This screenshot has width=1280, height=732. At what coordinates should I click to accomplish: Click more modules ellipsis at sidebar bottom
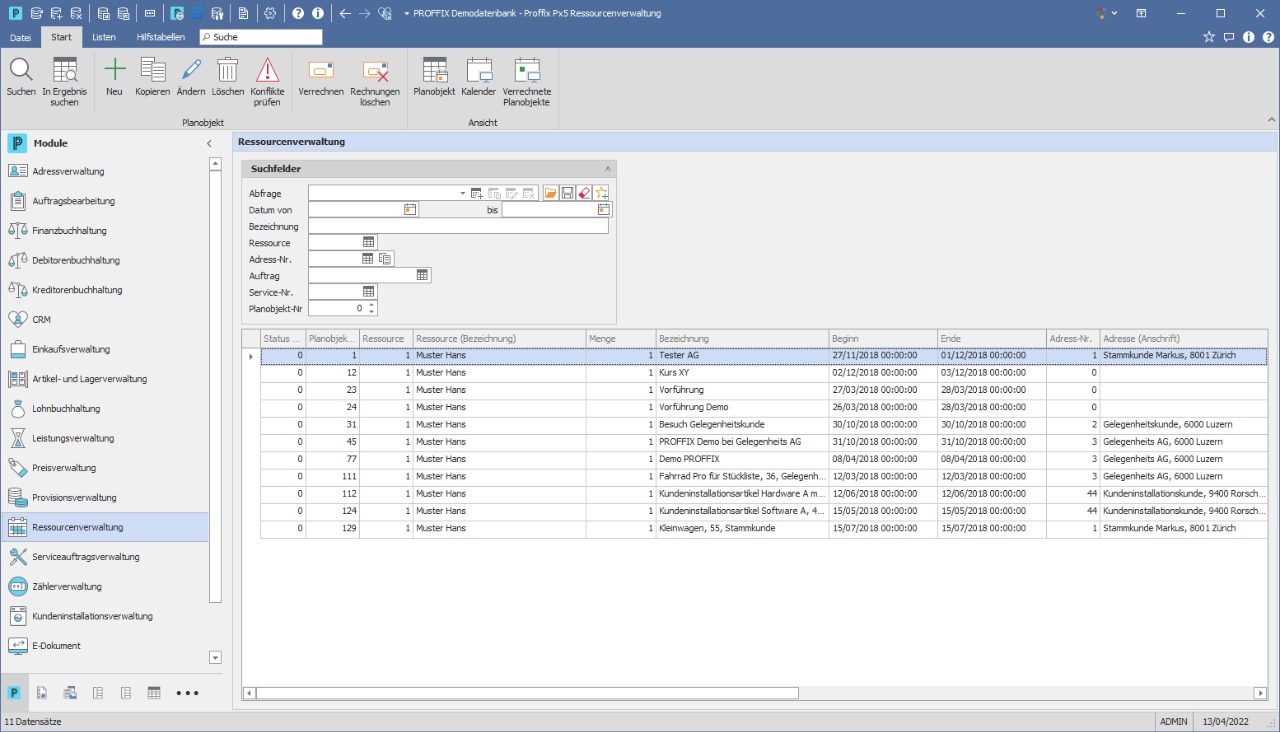[x=187, y=692]
